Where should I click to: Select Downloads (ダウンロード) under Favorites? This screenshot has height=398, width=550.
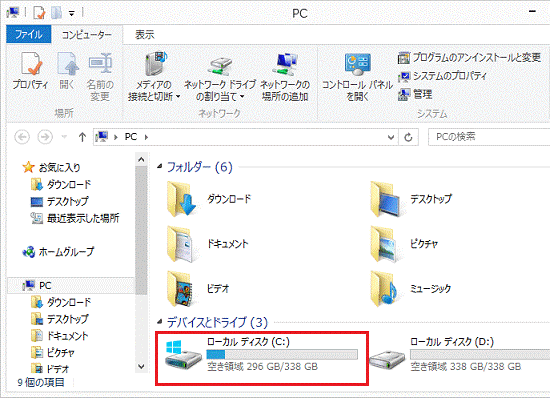click(x=61, y=184)
